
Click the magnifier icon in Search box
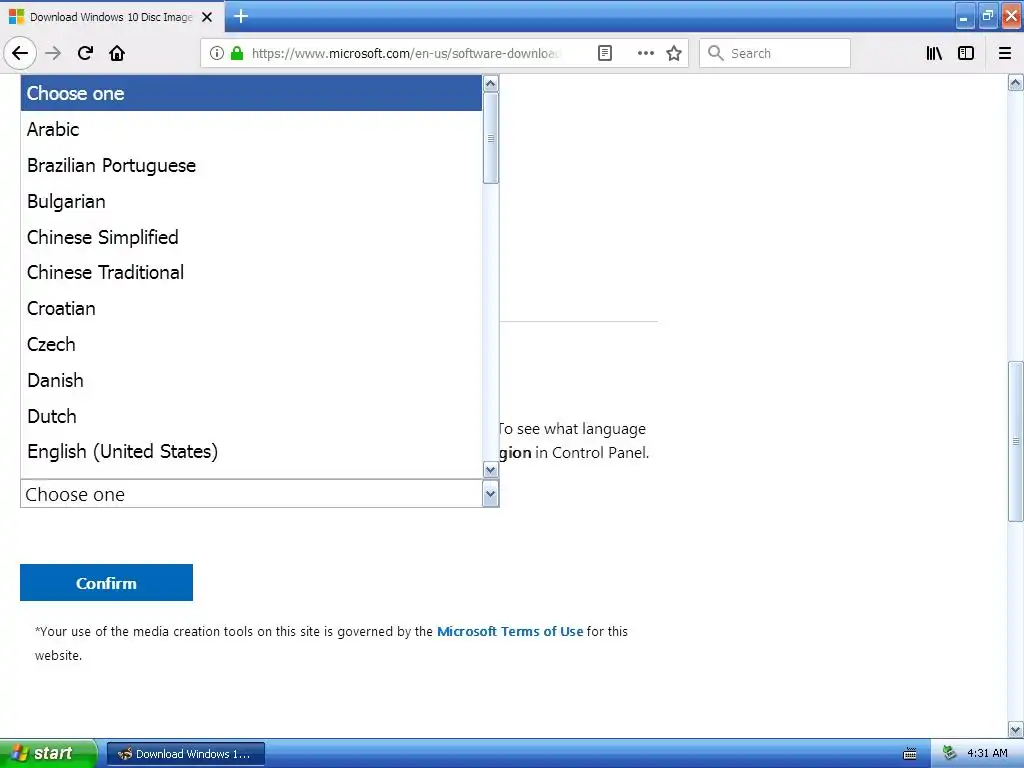[716, 53]
